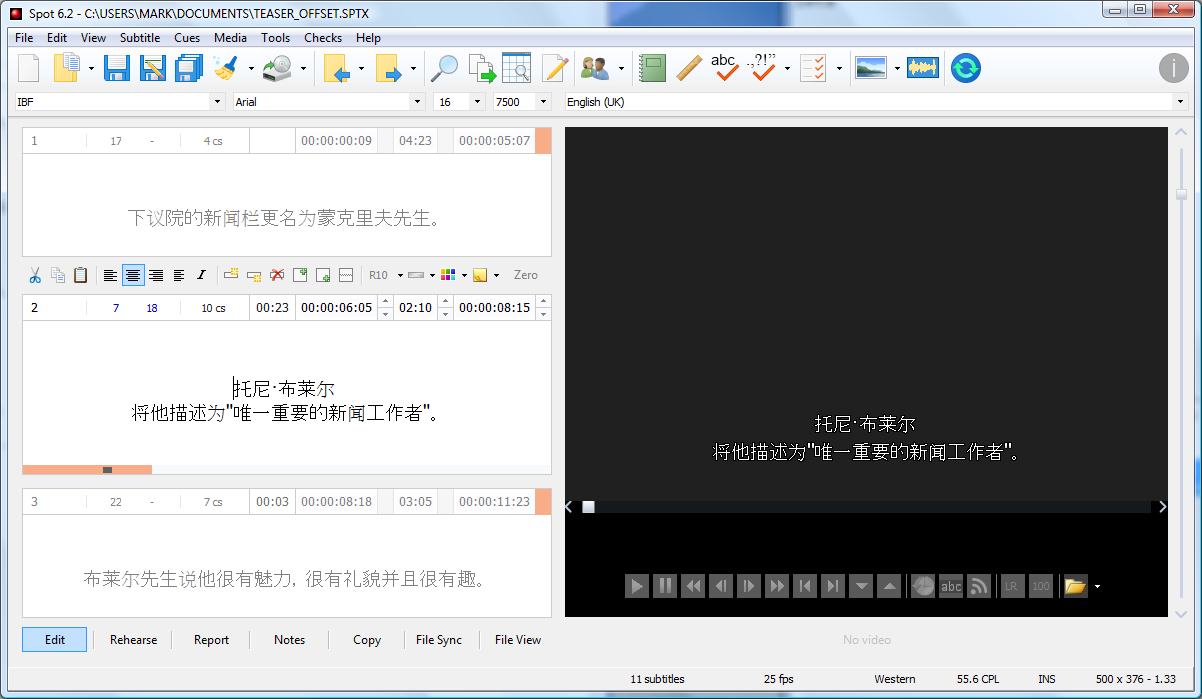Open the green notebook icon

pyautogui.click(x=652, y=68)
